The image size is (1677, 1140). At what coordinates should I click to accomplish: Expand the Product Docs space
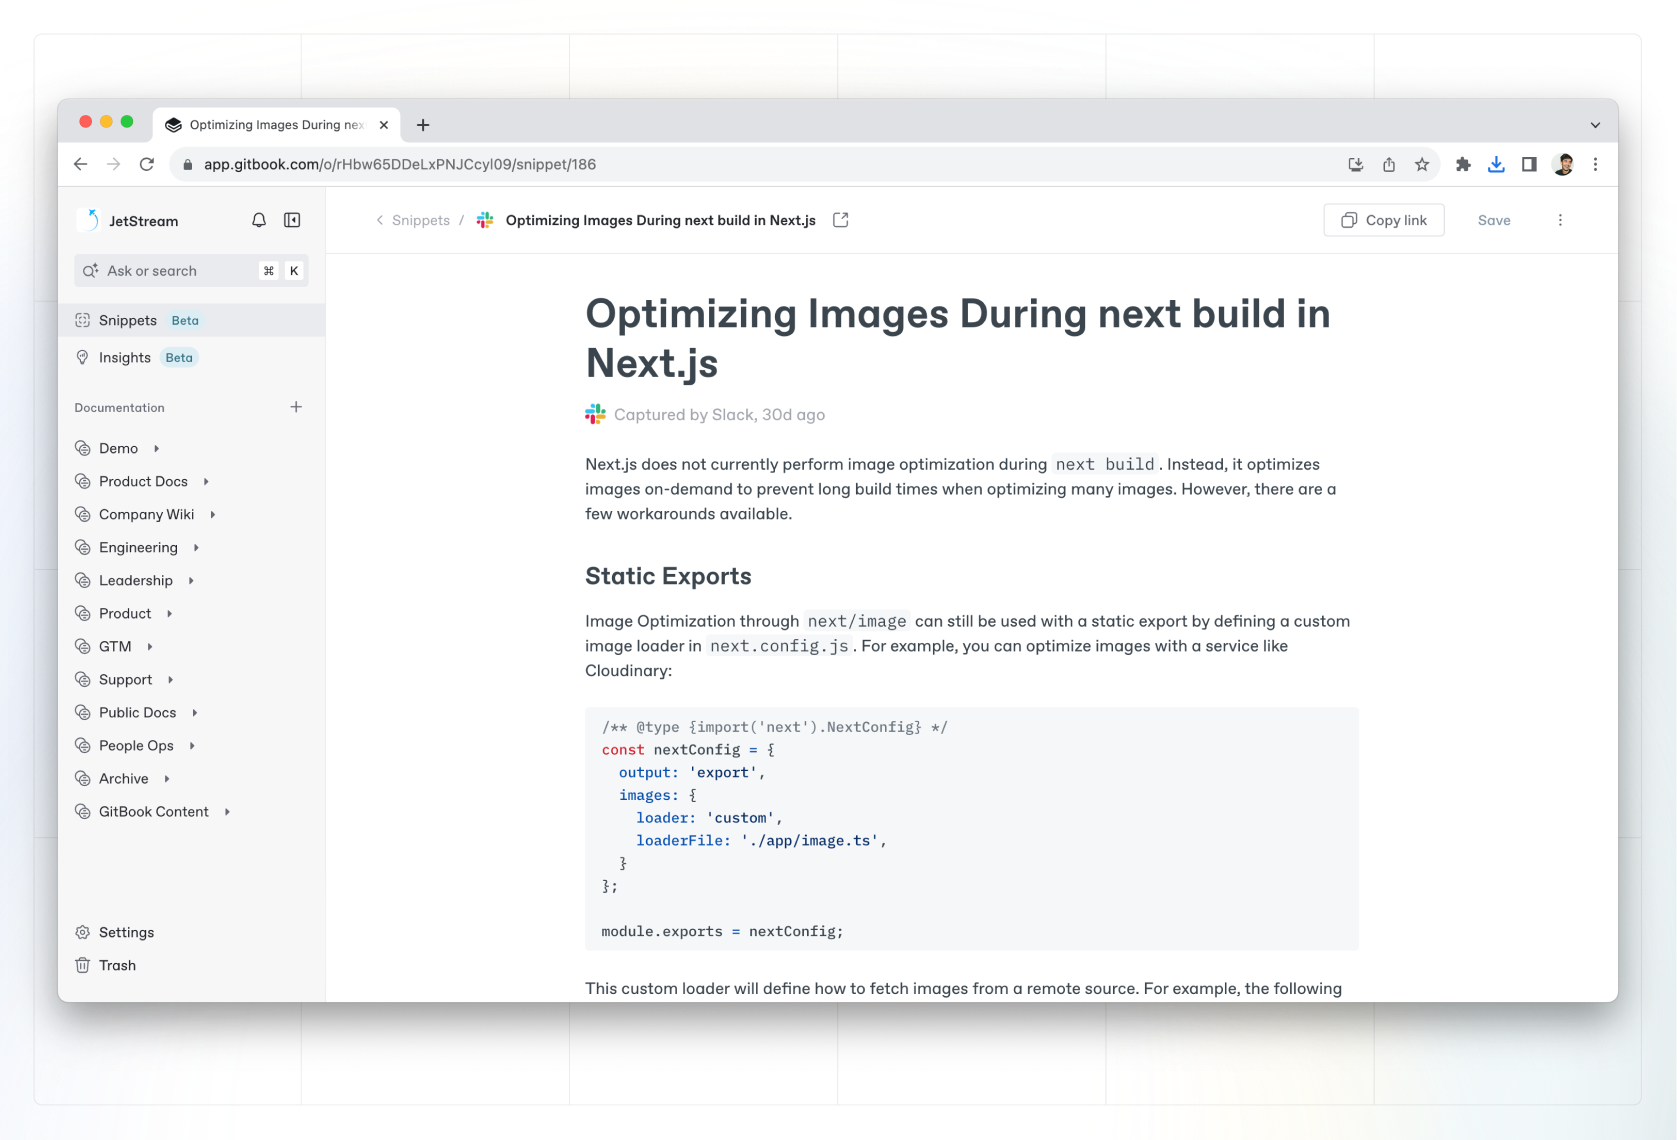[x=206, y=482]
